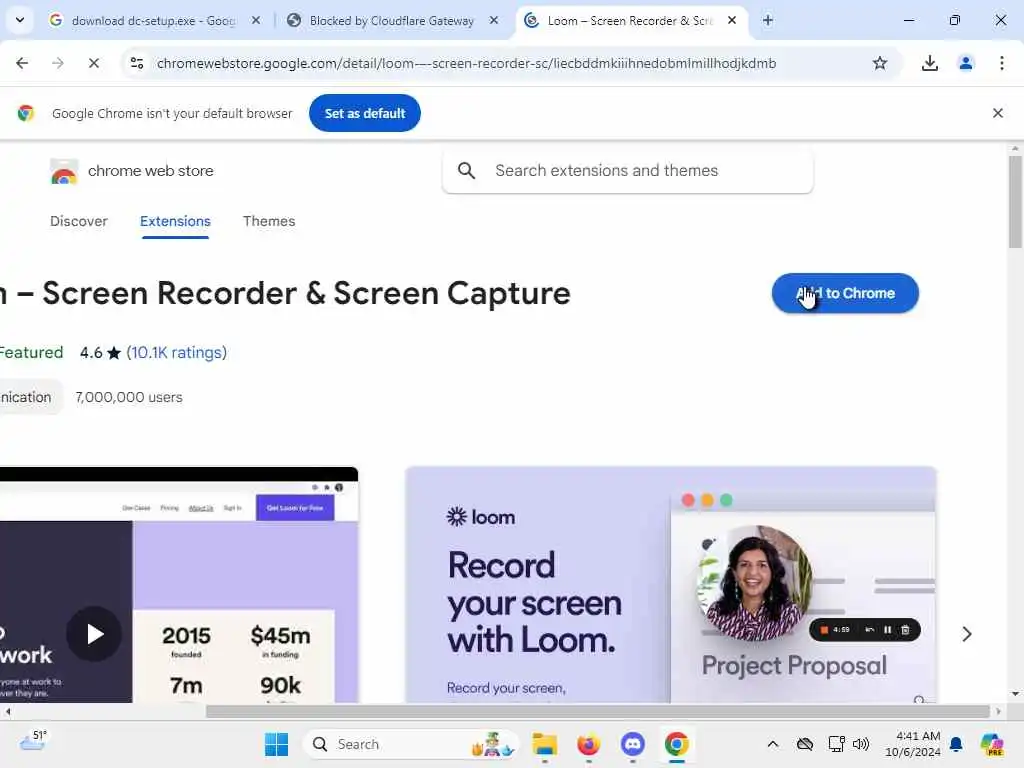1024x768 pixels.
Task: Add Loom extension to Chrome
Action: click(x=845, y=293)
